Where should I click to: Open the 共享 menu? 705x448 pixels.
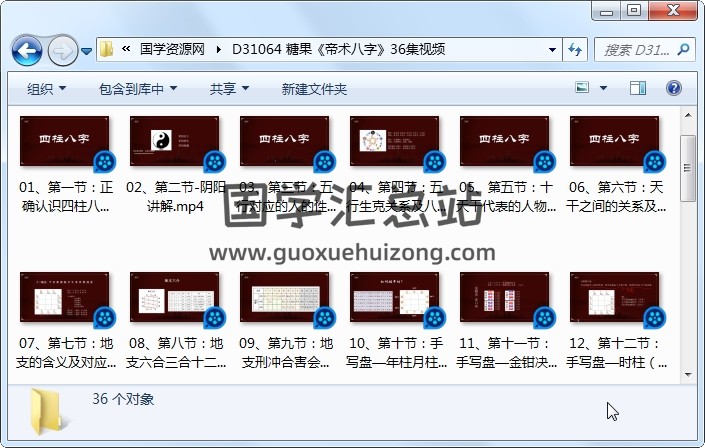229,89
